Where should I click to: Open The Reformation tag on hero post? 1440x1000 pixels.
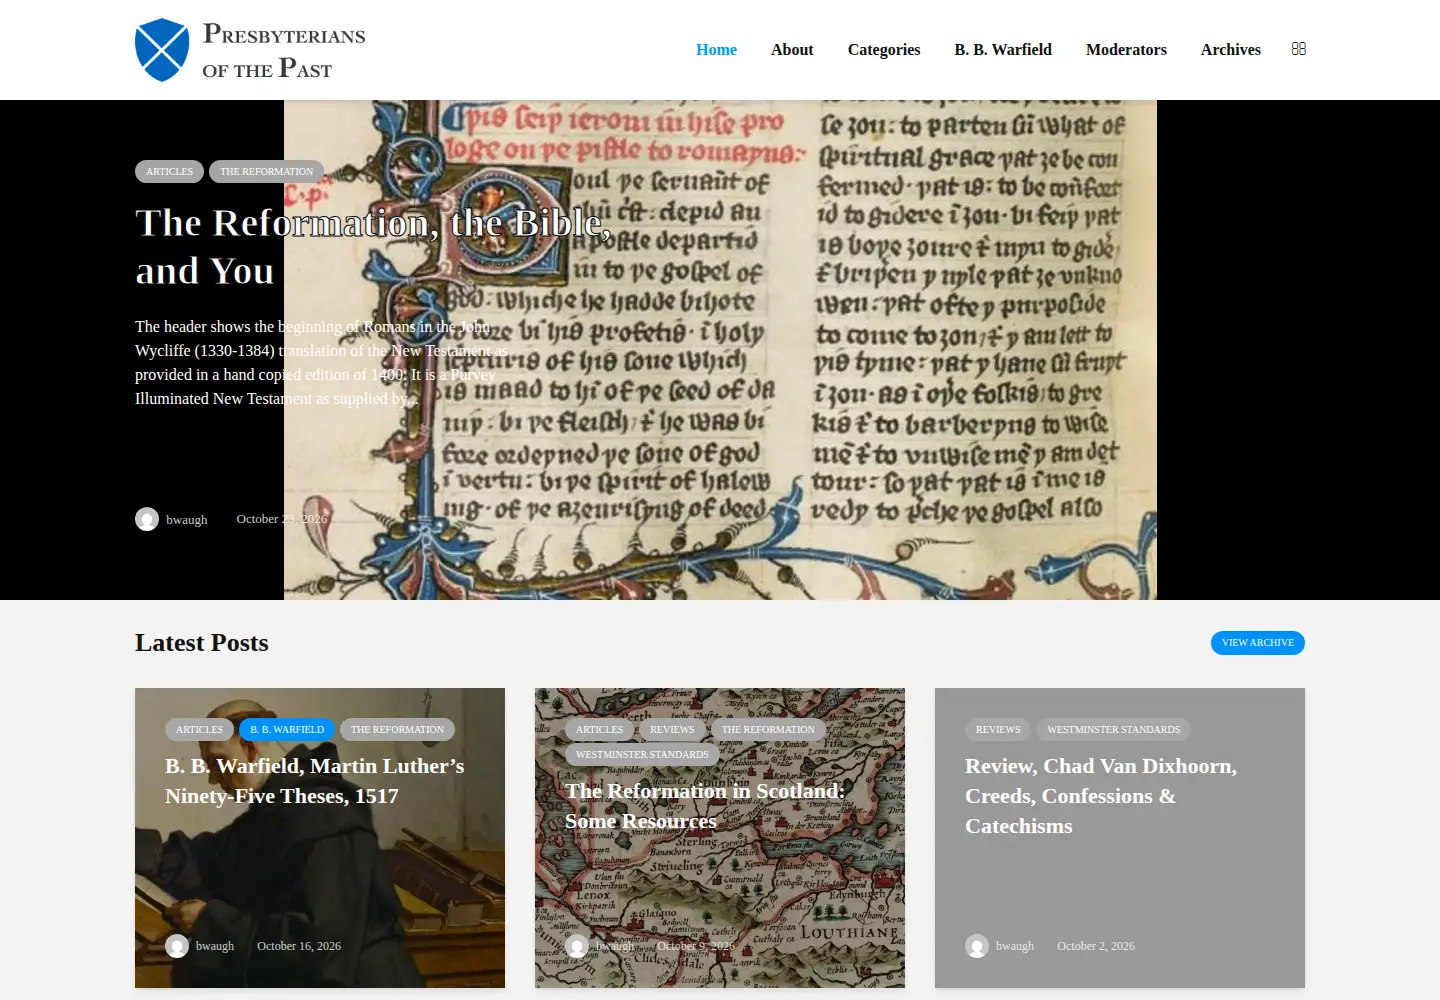click(x=266, y=172)
